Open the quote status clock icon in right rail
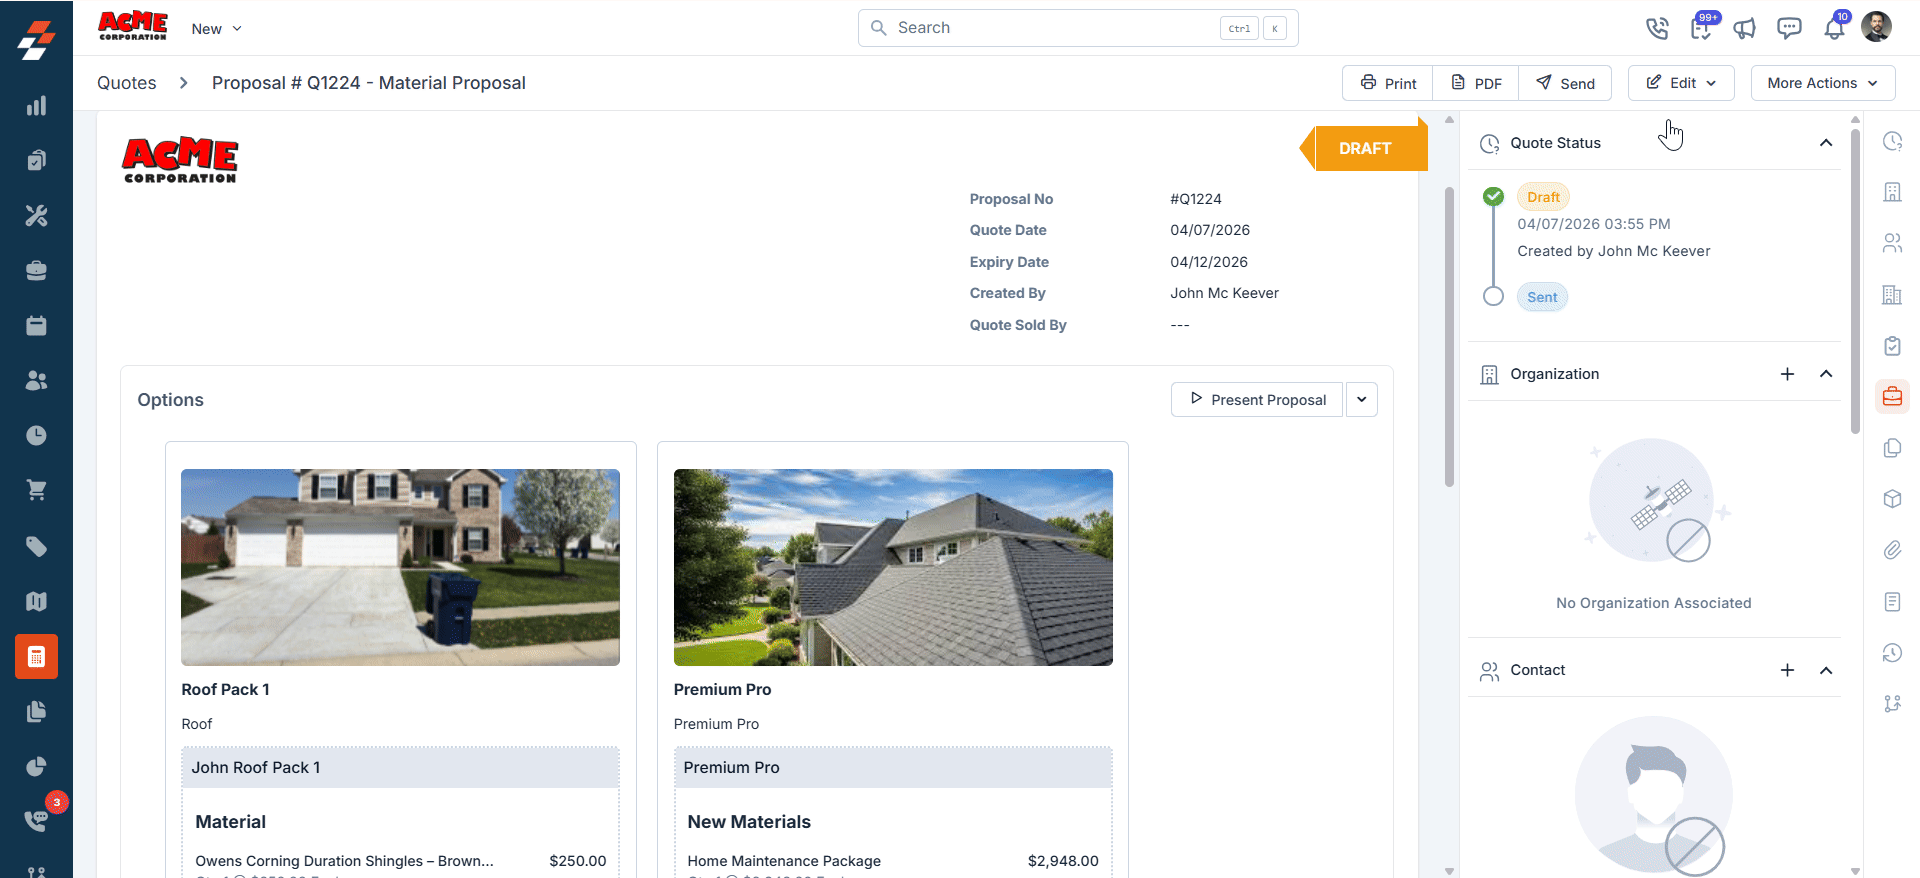The width and height of the screenshot is (1920, 878). coord(1892,141)
